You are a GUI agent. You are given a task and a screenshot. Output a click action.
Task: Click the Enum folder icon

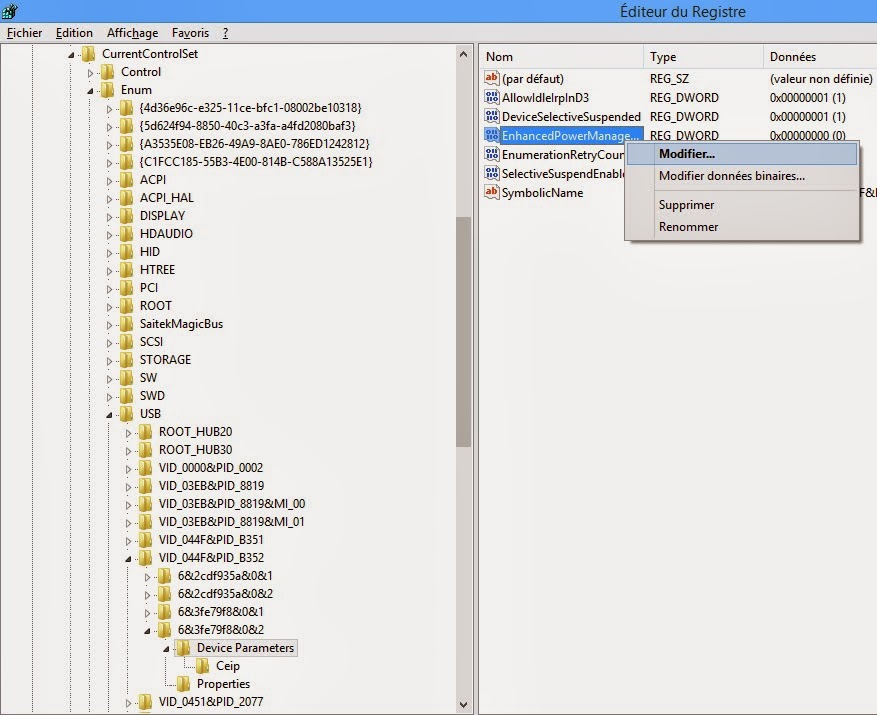107,90
